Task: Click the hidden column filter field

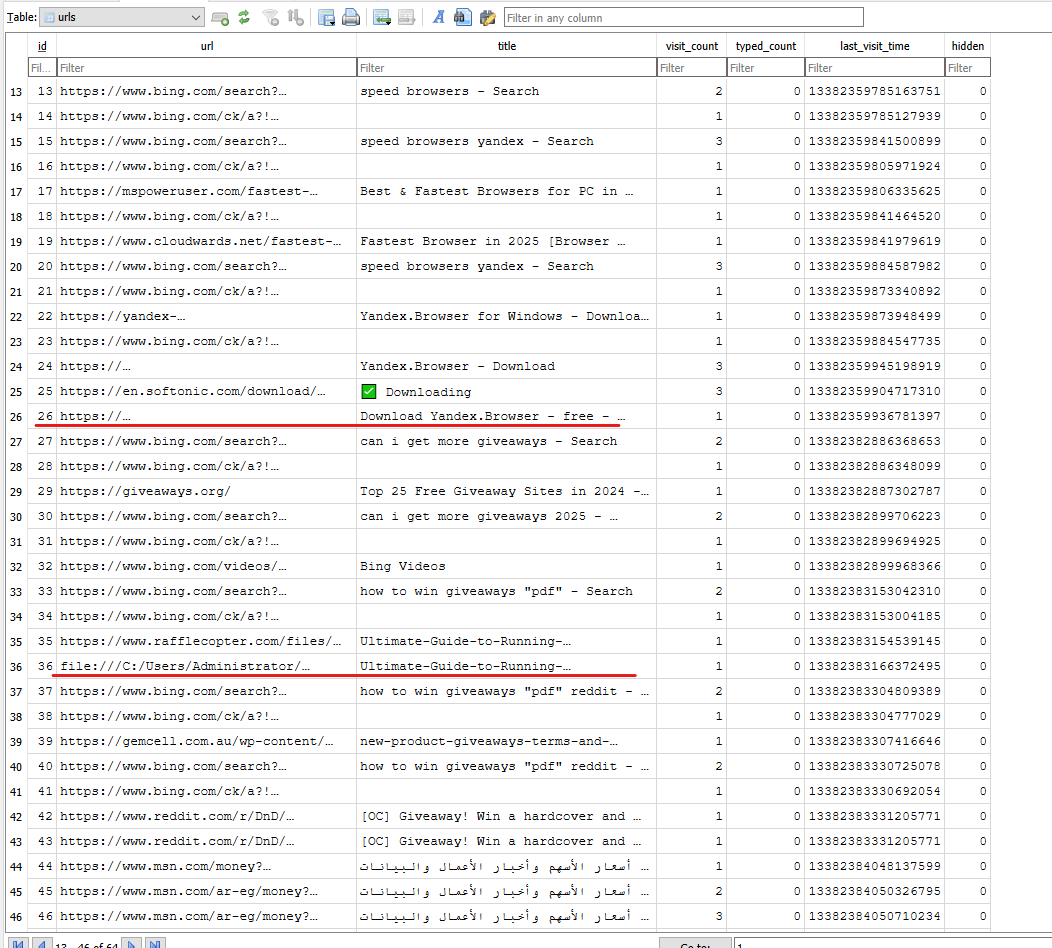Action: coord(967,68)
